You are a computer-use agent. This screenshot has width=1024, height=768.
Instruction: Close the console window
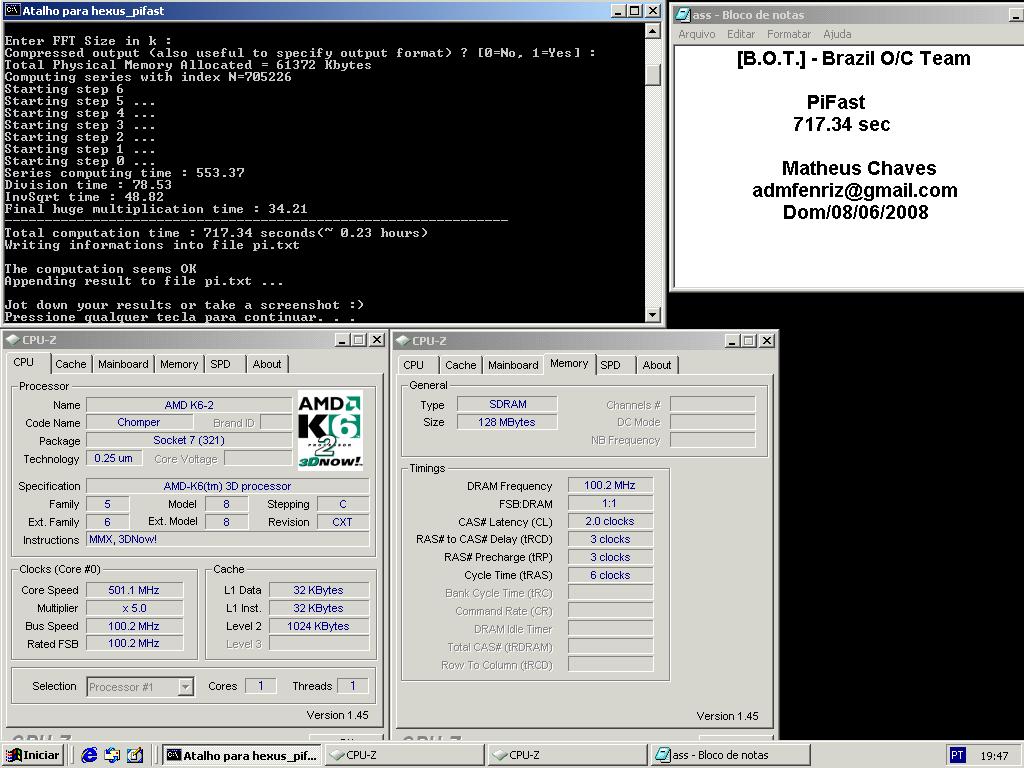652,10
